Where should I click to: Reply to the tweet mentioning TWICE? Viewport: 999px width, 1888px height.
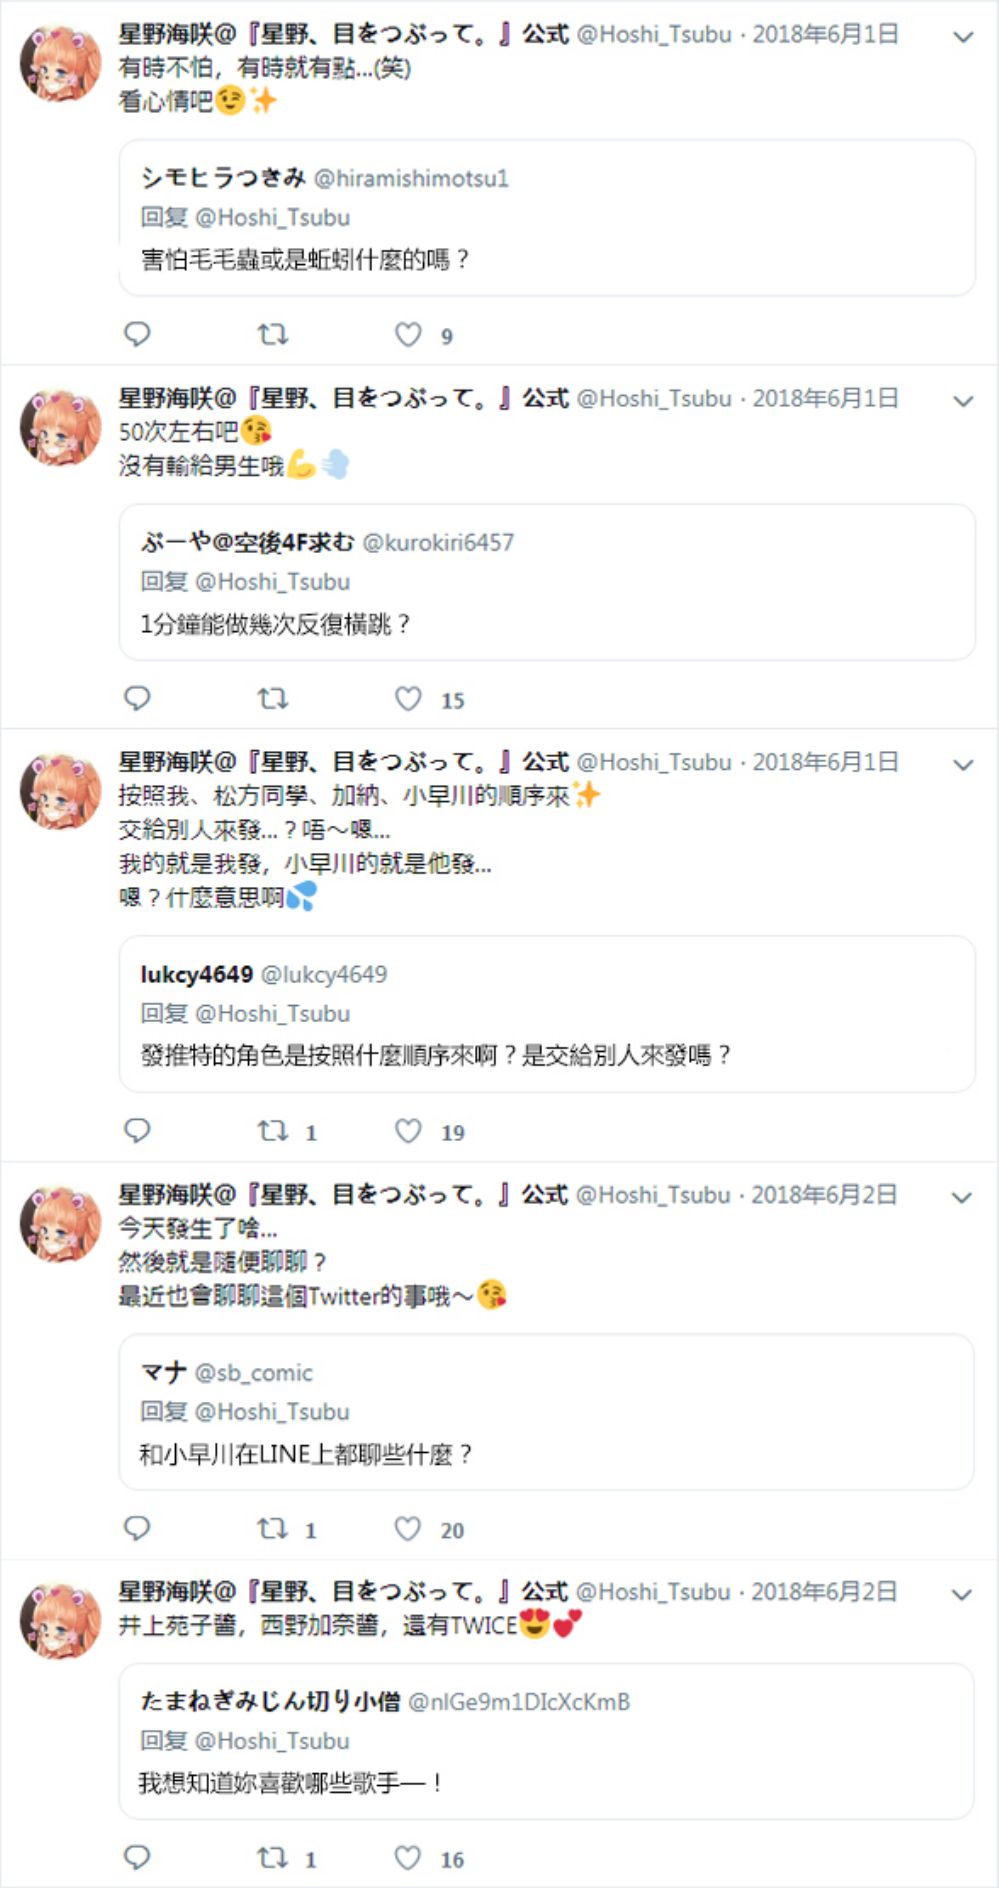click(x=137, y=1857)
